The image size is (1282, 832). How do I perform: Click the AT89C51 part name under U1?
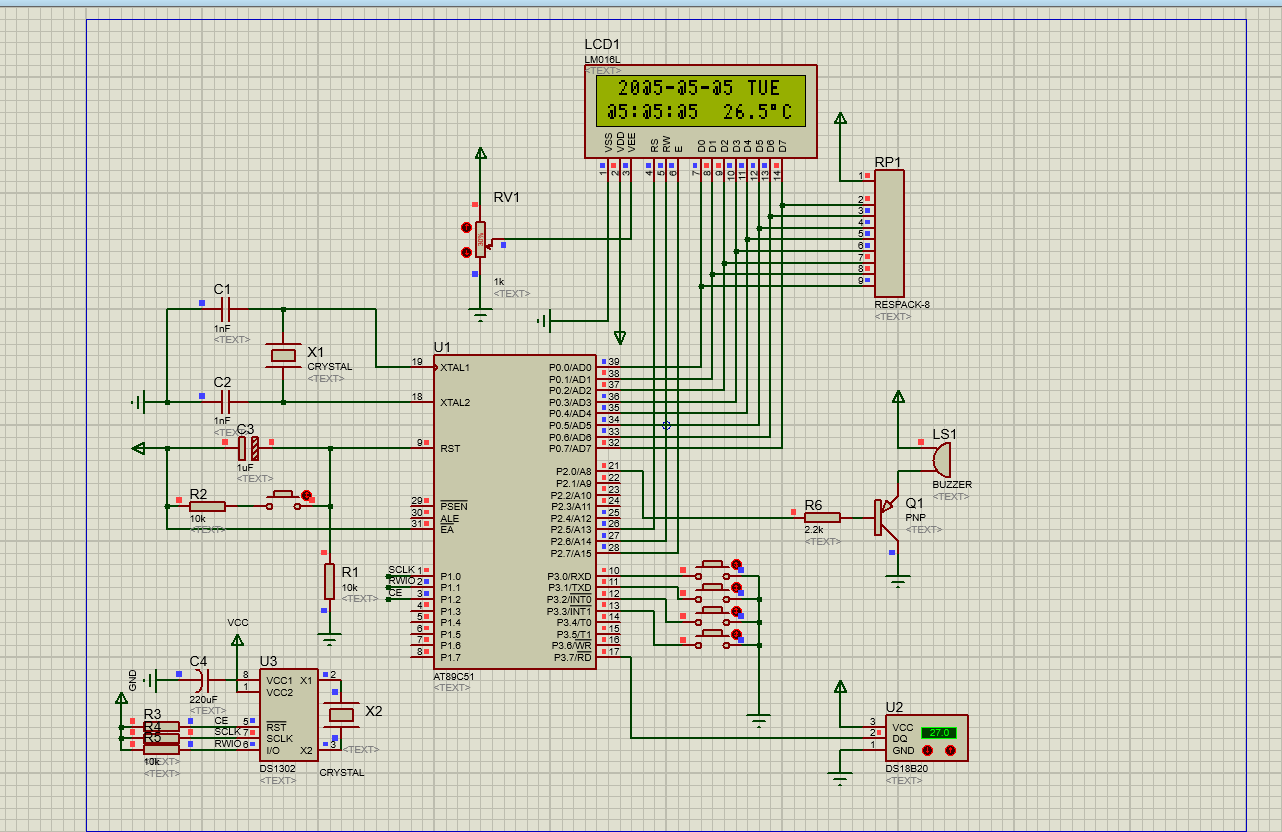tap(454, 677)
